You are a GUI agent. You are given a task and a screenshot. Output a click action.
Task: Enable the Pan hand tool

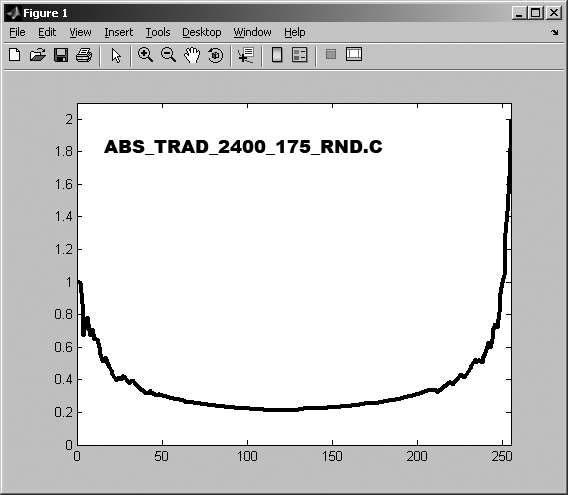[192, 55]
